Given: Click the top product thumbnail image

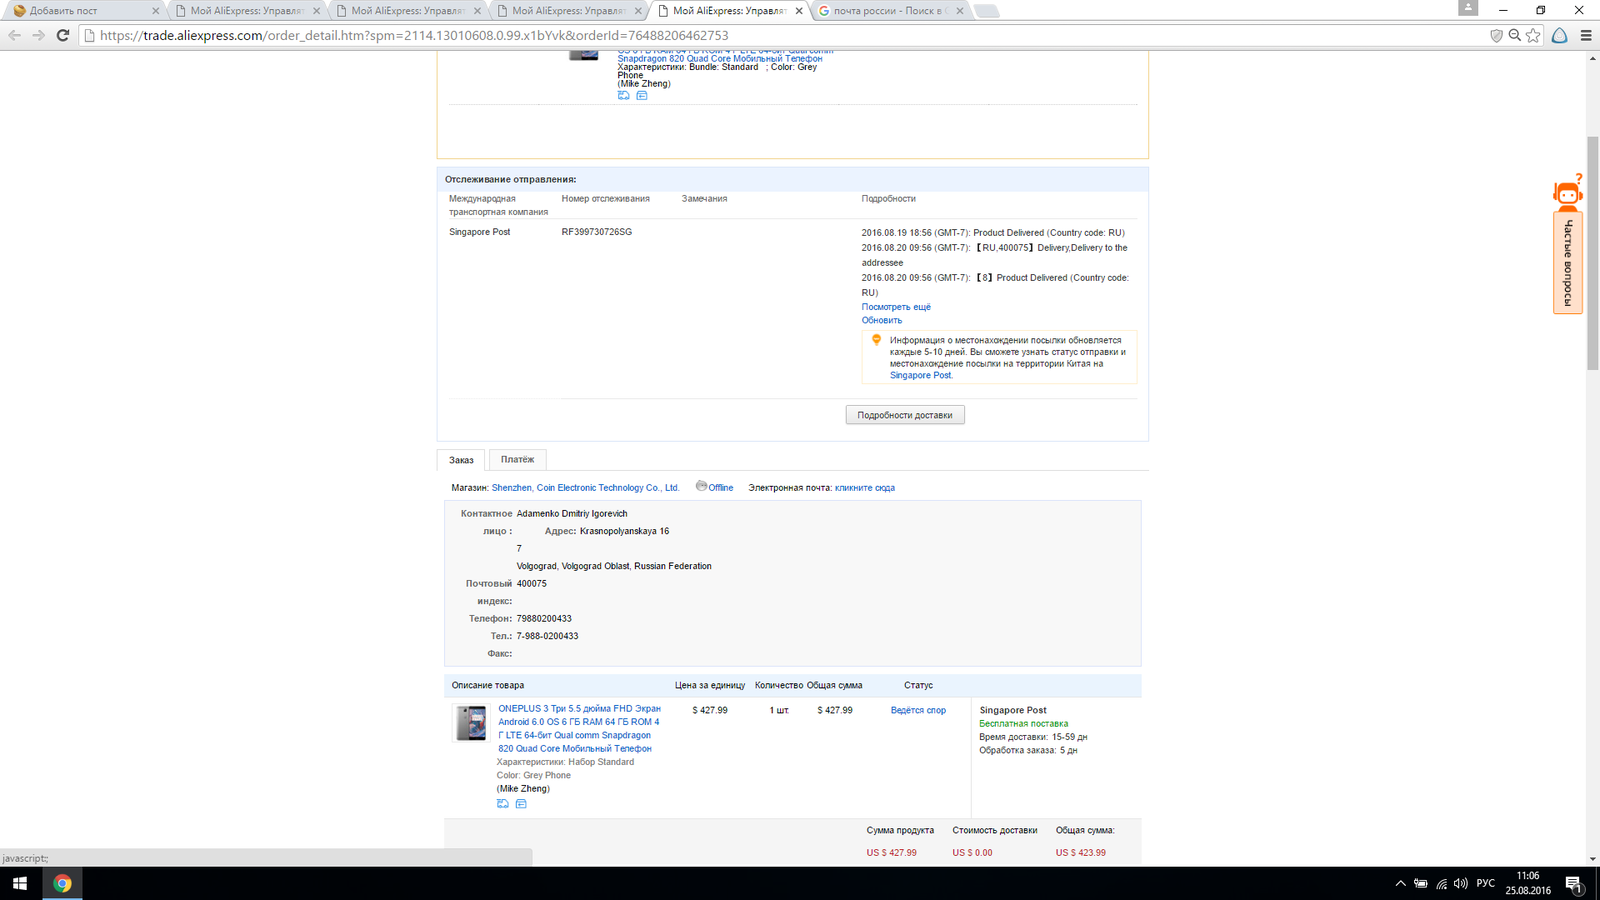Looking at the screenshot, I should 583,55.
